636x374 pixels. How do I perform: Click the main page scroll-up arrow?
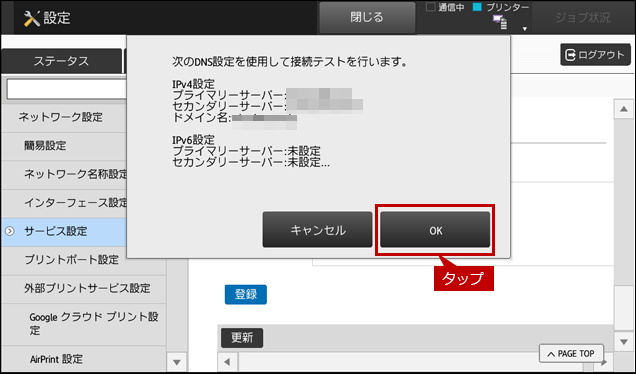tap(623, 109)
